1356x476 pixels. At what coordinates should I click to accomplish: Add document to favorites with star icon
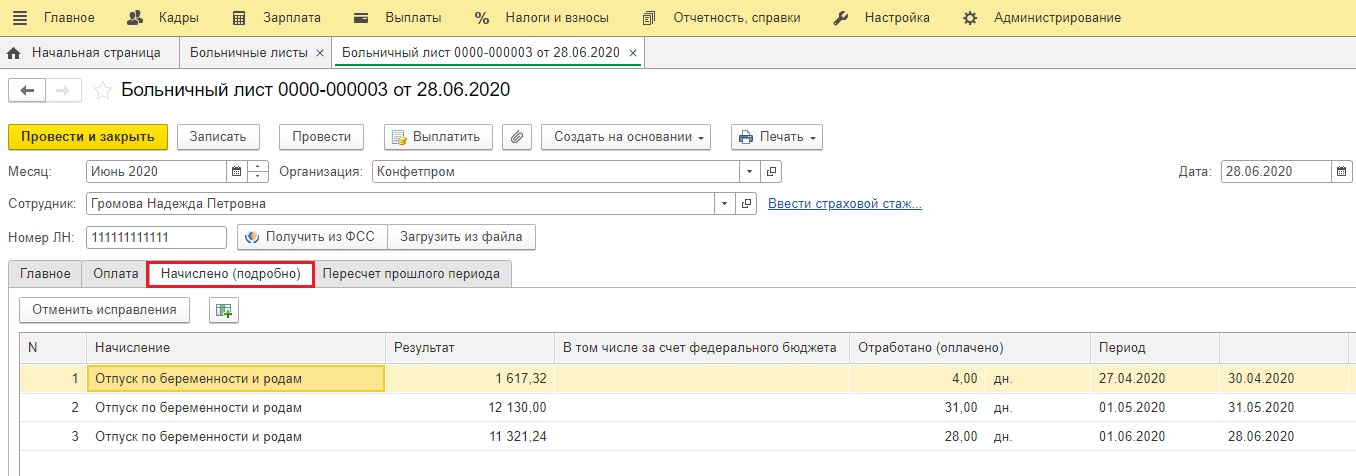click(102, 90)
